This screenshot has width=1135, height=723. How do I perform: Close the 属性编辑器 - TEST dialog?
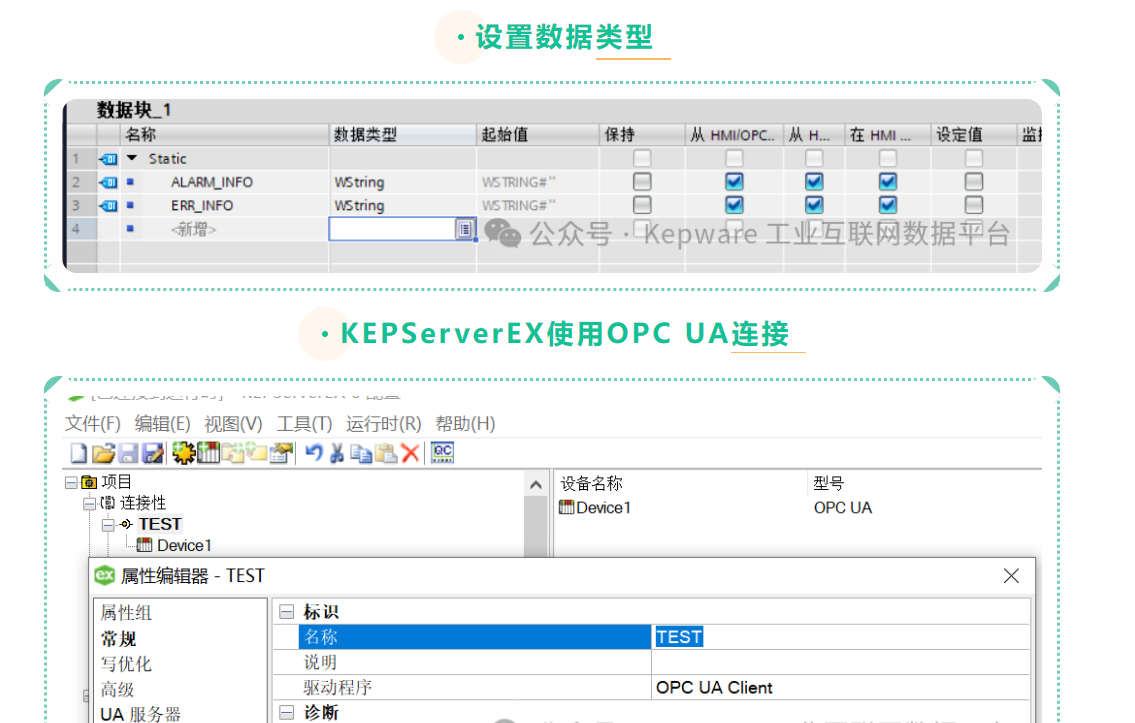coord(1011,576)
